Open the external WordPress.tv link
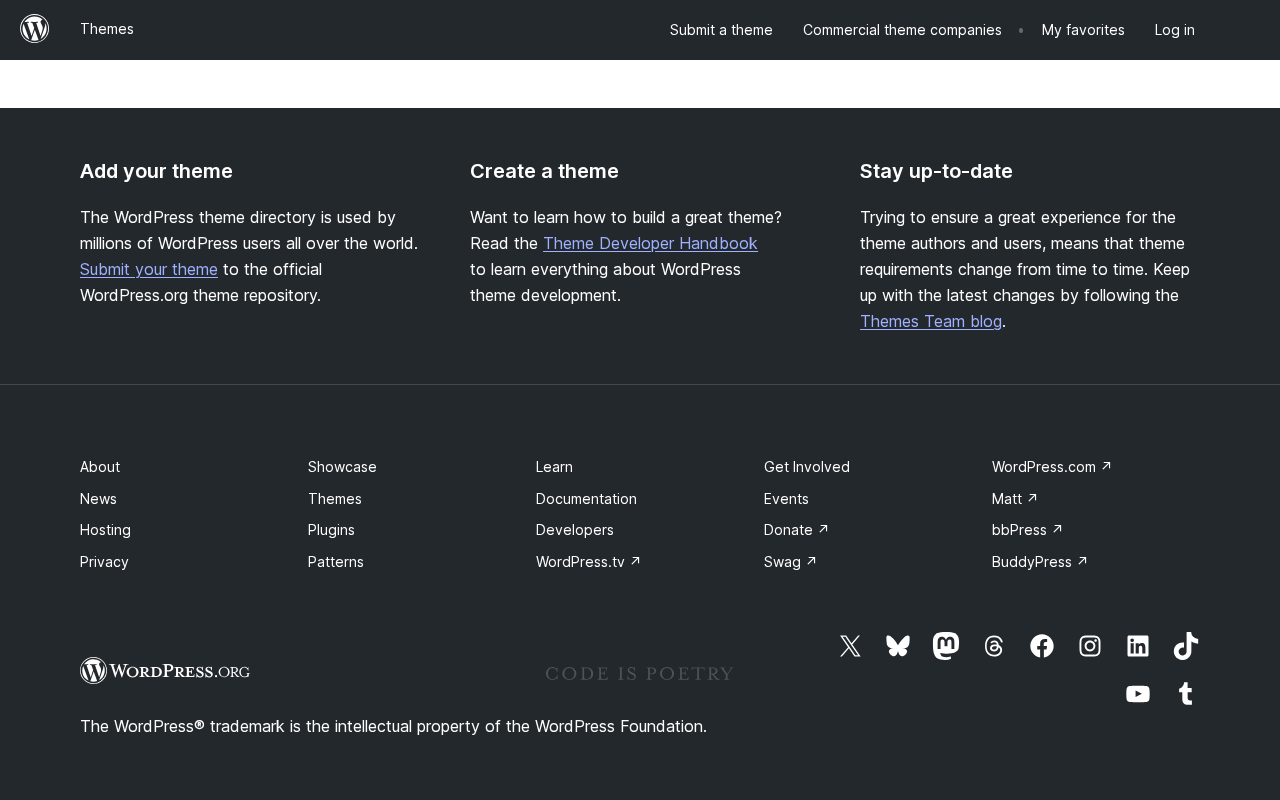Screen dimensions: 1280x800 (588, 562)
